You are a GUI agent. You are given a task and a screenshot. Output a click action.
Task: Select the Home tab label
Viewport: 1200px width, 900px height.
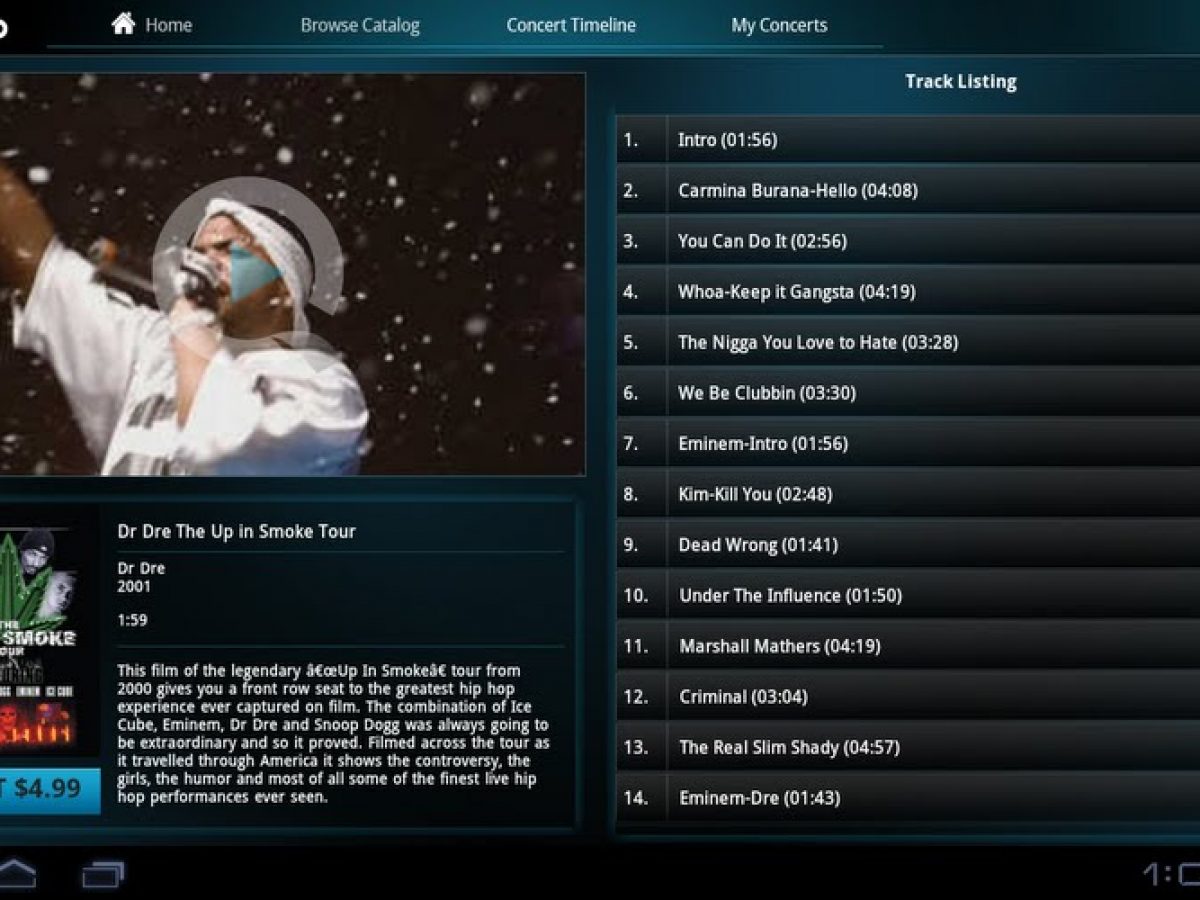[x=169, y=25]
